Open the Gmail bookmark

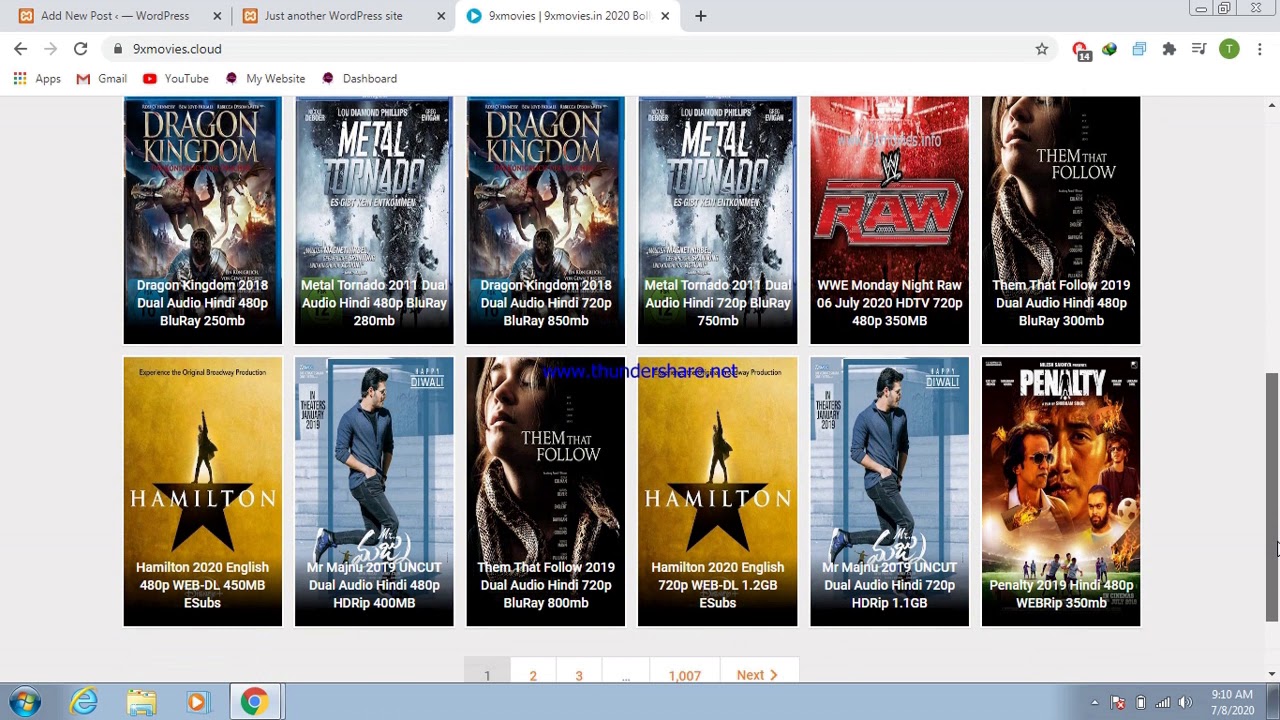[101, 78]
